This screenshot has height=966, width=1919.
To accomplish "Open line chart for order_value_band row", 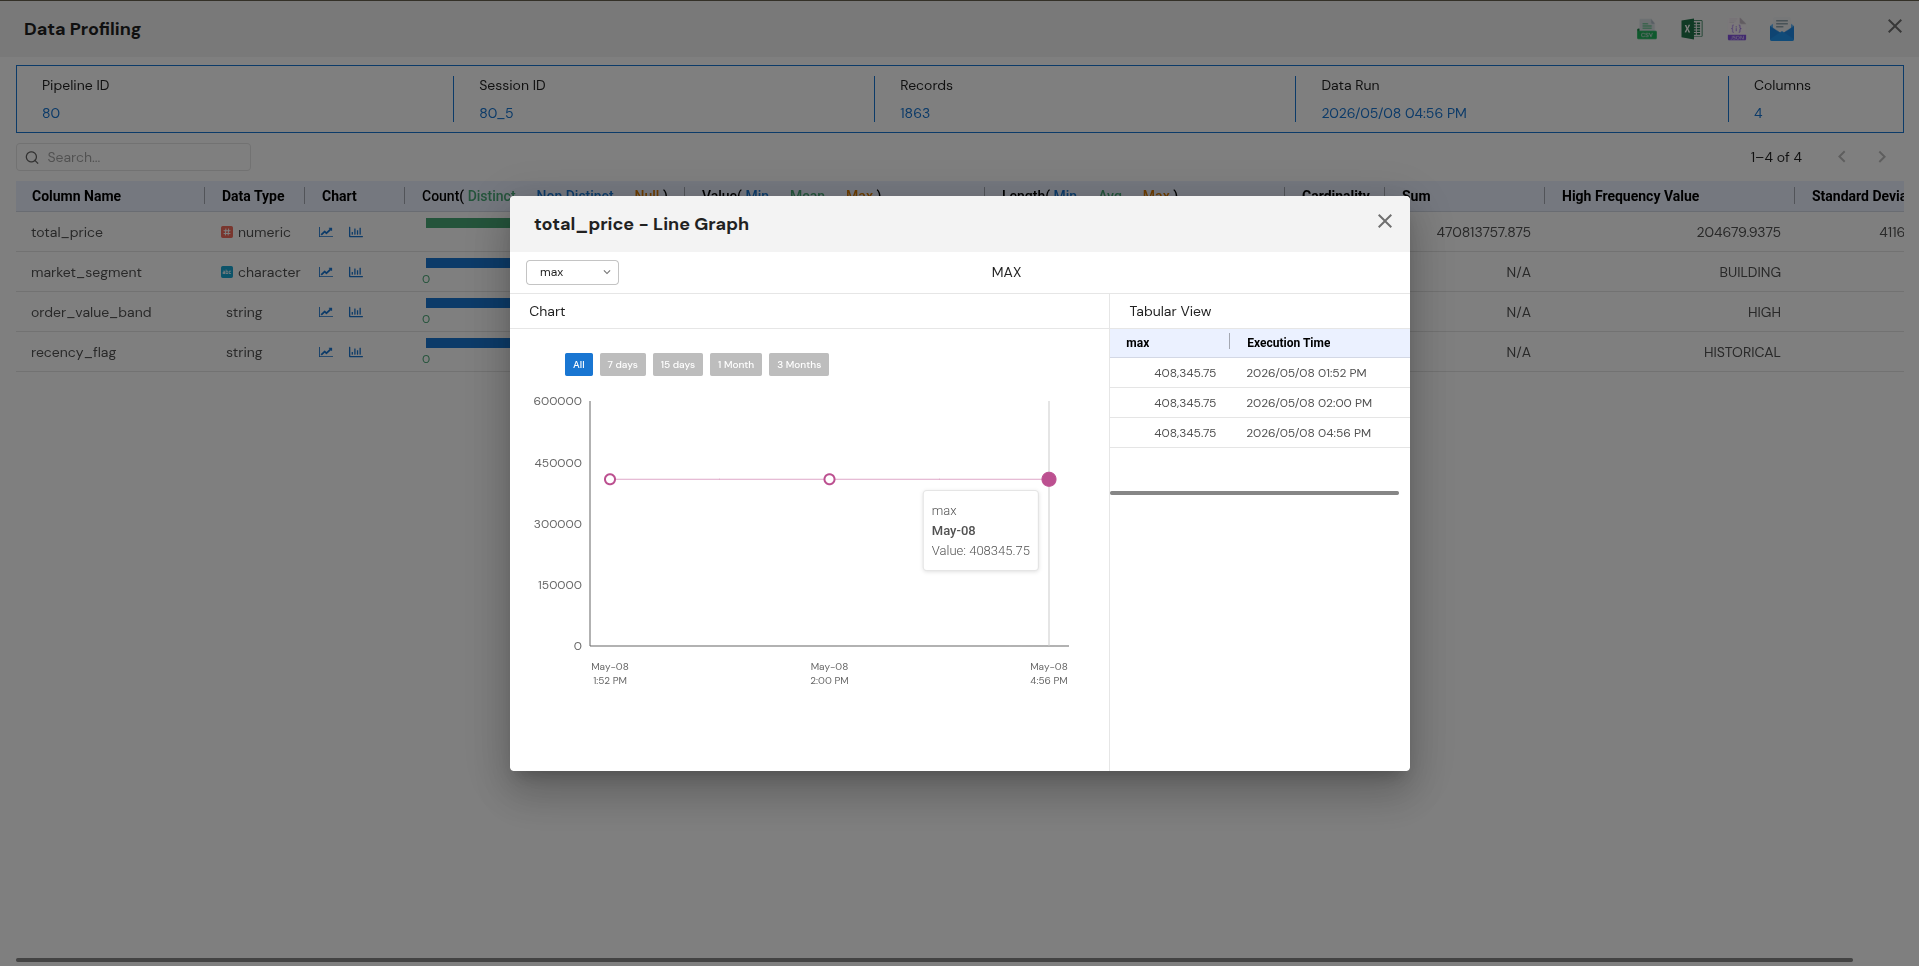I will point(326,312).
